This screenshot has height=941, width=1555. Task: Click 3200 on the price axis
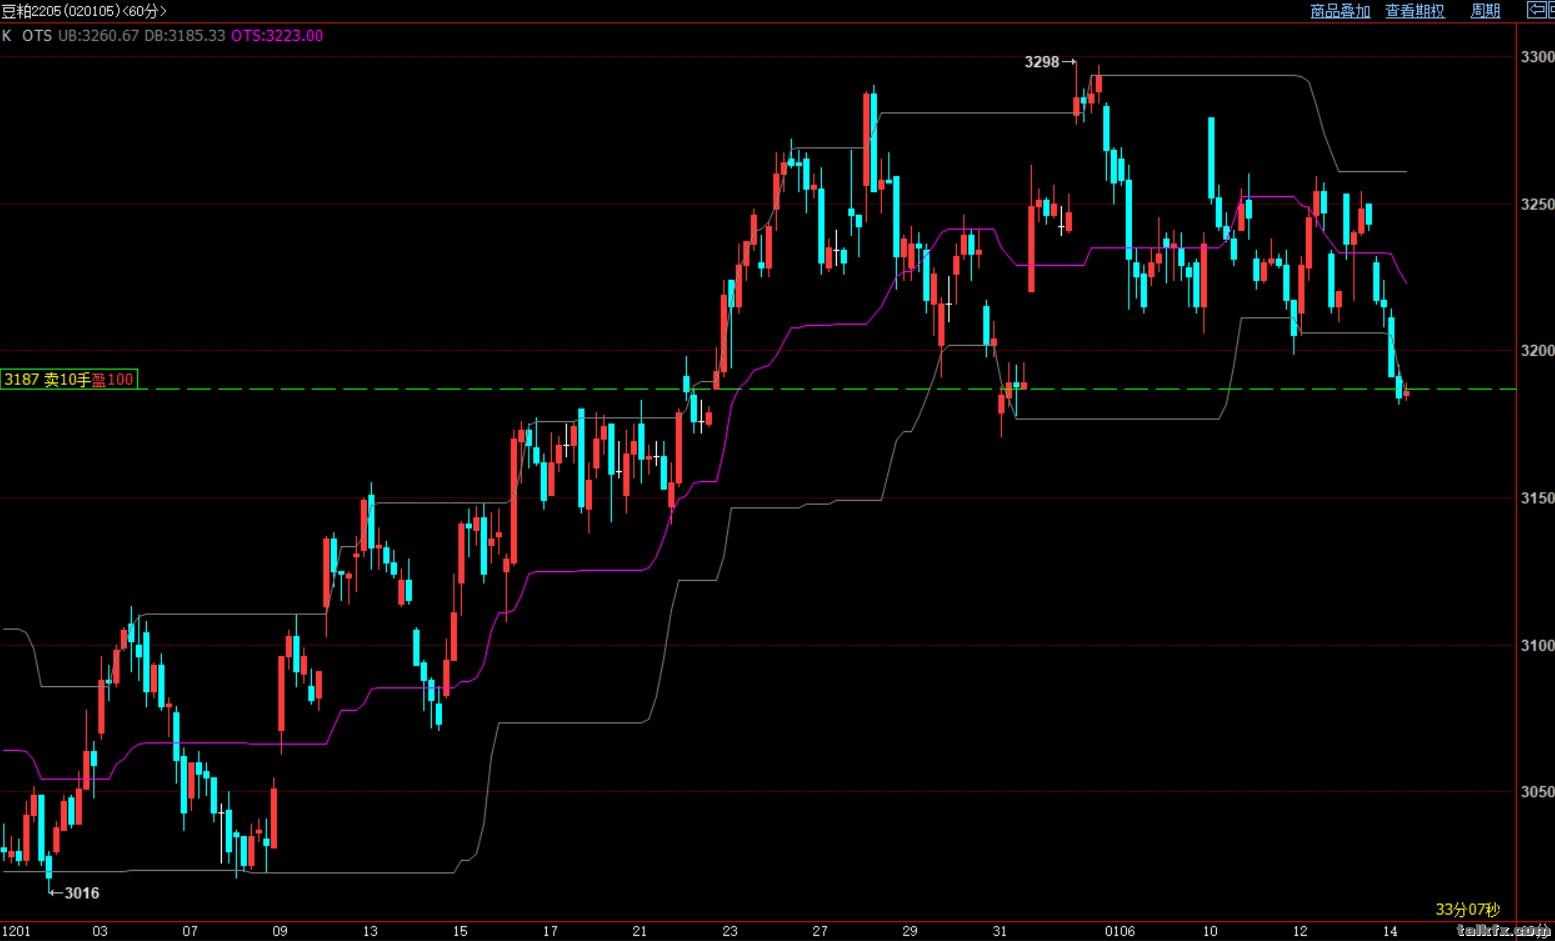point(1537,351)
